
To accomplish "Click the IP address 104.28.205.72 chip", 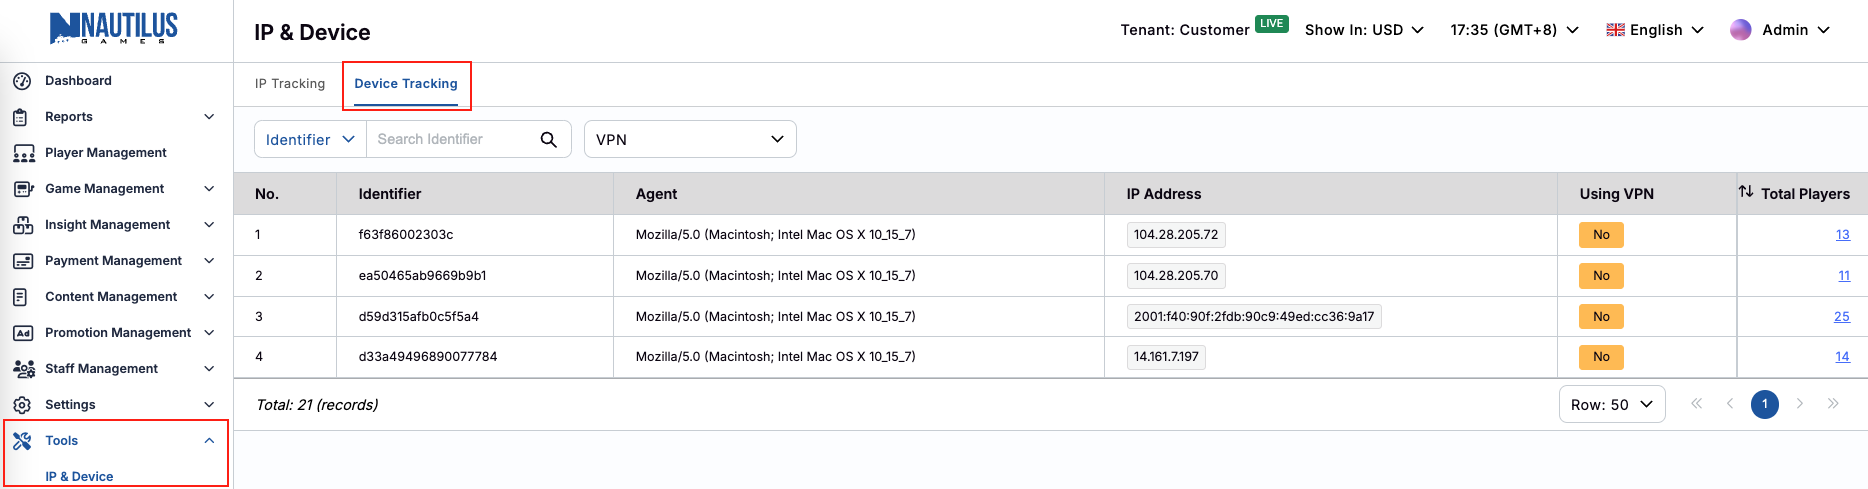I will pos(1175,235).
